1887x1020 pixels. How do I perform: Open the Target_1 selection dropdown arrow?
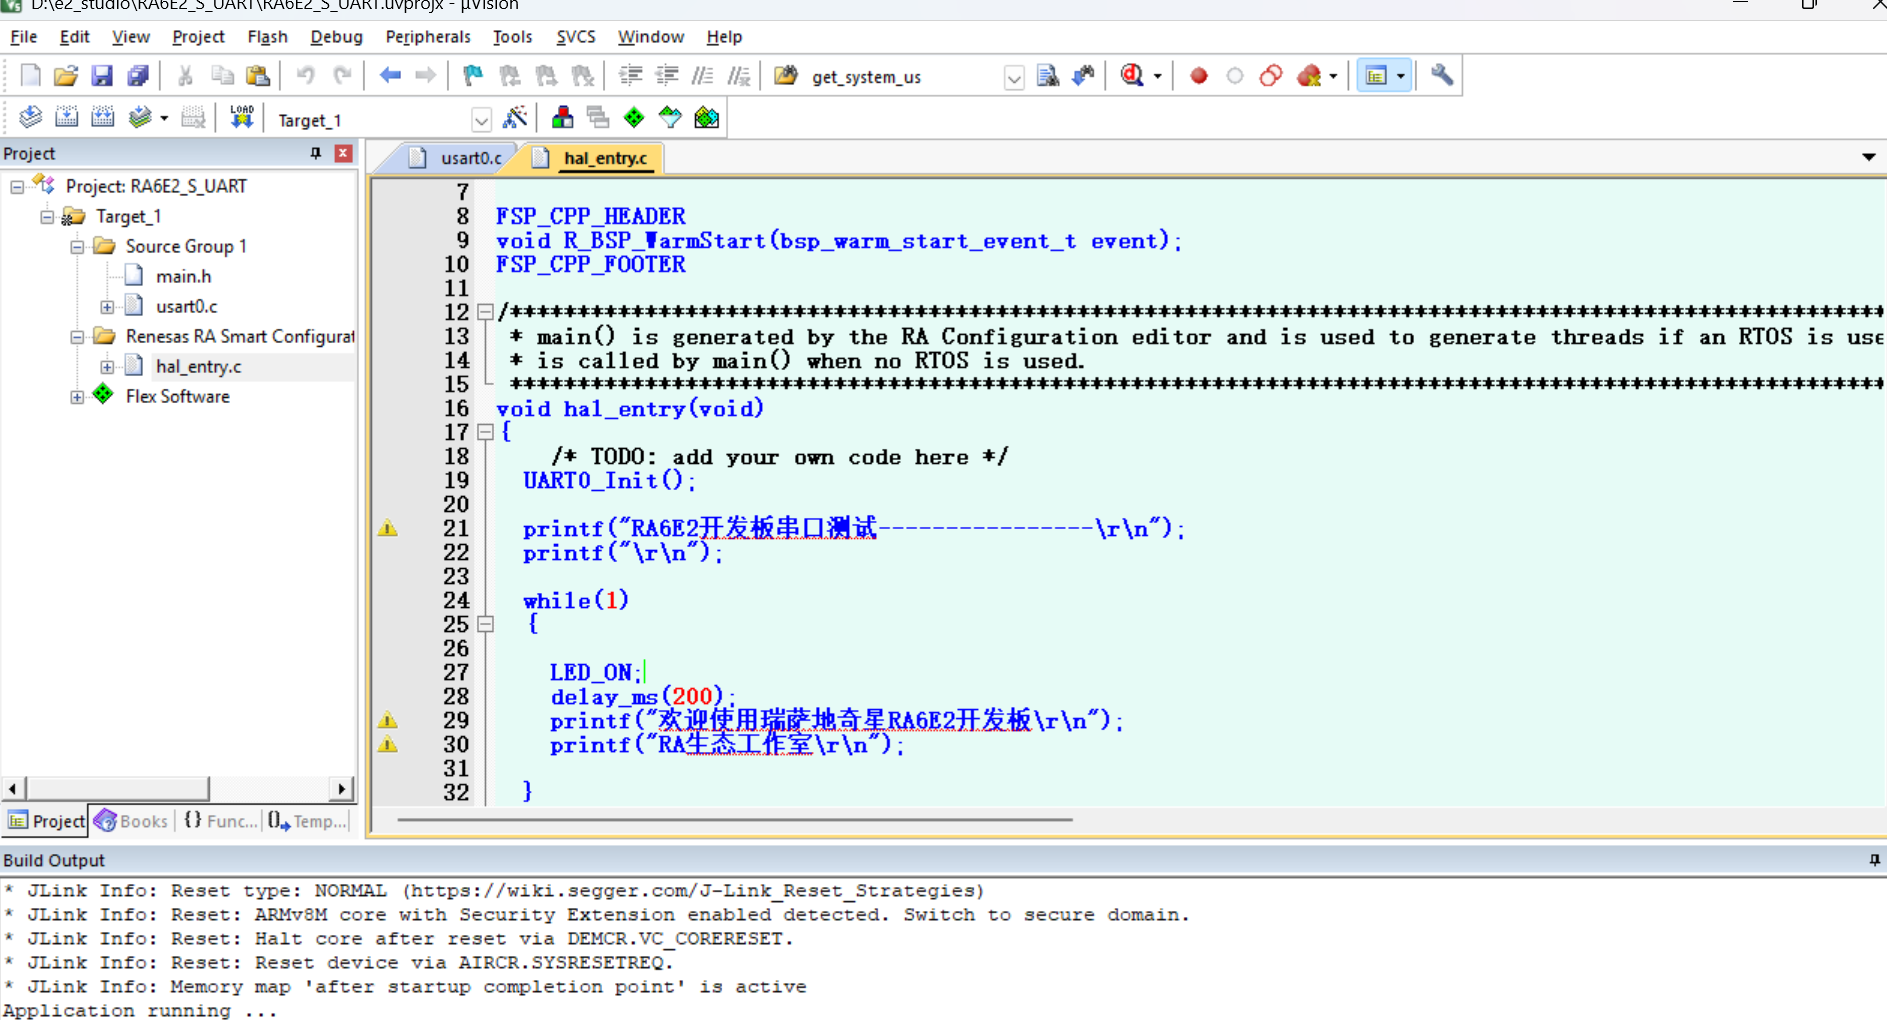(481, 120)
